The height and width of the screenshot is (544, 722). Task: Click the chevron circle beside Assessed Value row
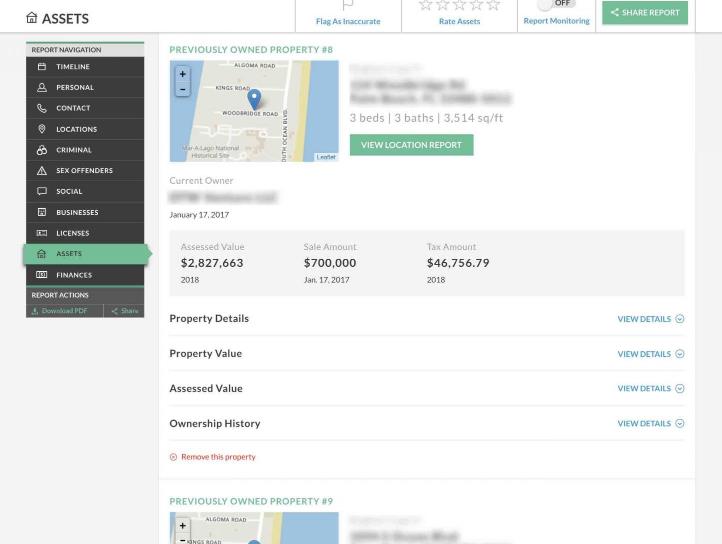(x=680, y=388)
